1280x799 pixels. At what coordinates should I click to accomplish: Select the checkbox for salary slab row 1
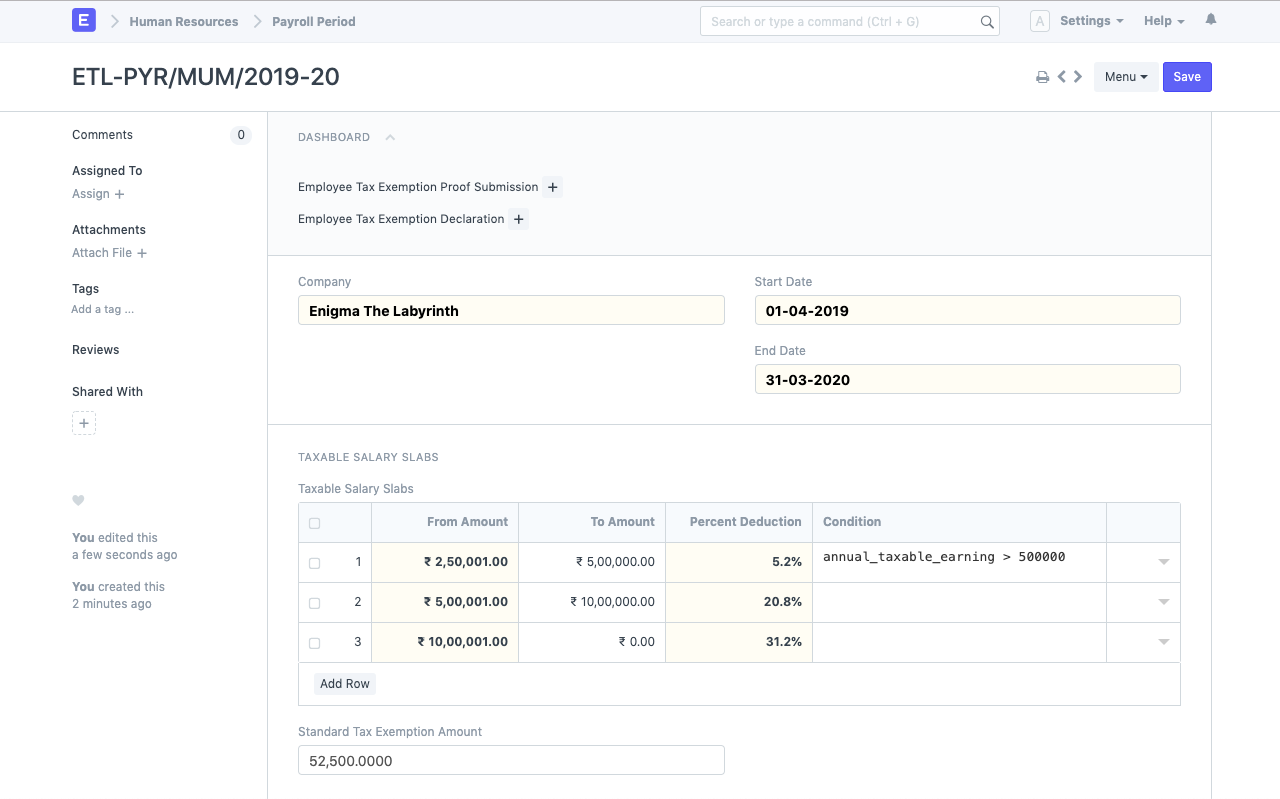pos(314,562)
